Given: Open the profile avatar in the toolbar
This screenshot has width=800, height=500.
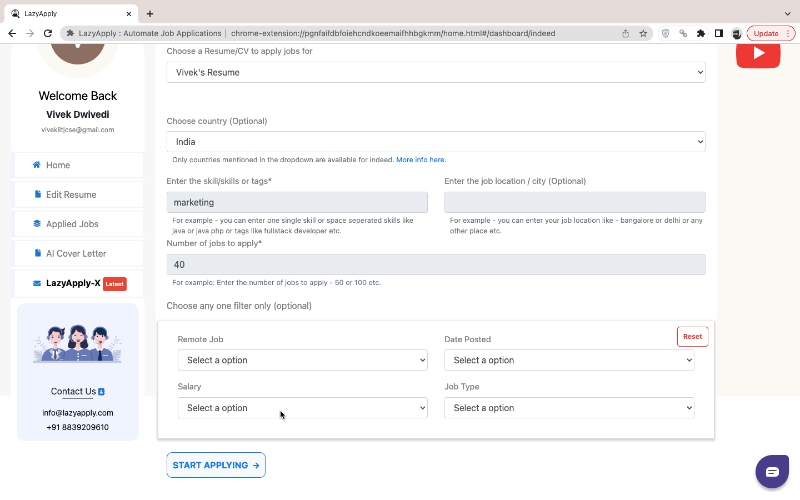Looking at the screenshot, I should (x=736, y=34).
